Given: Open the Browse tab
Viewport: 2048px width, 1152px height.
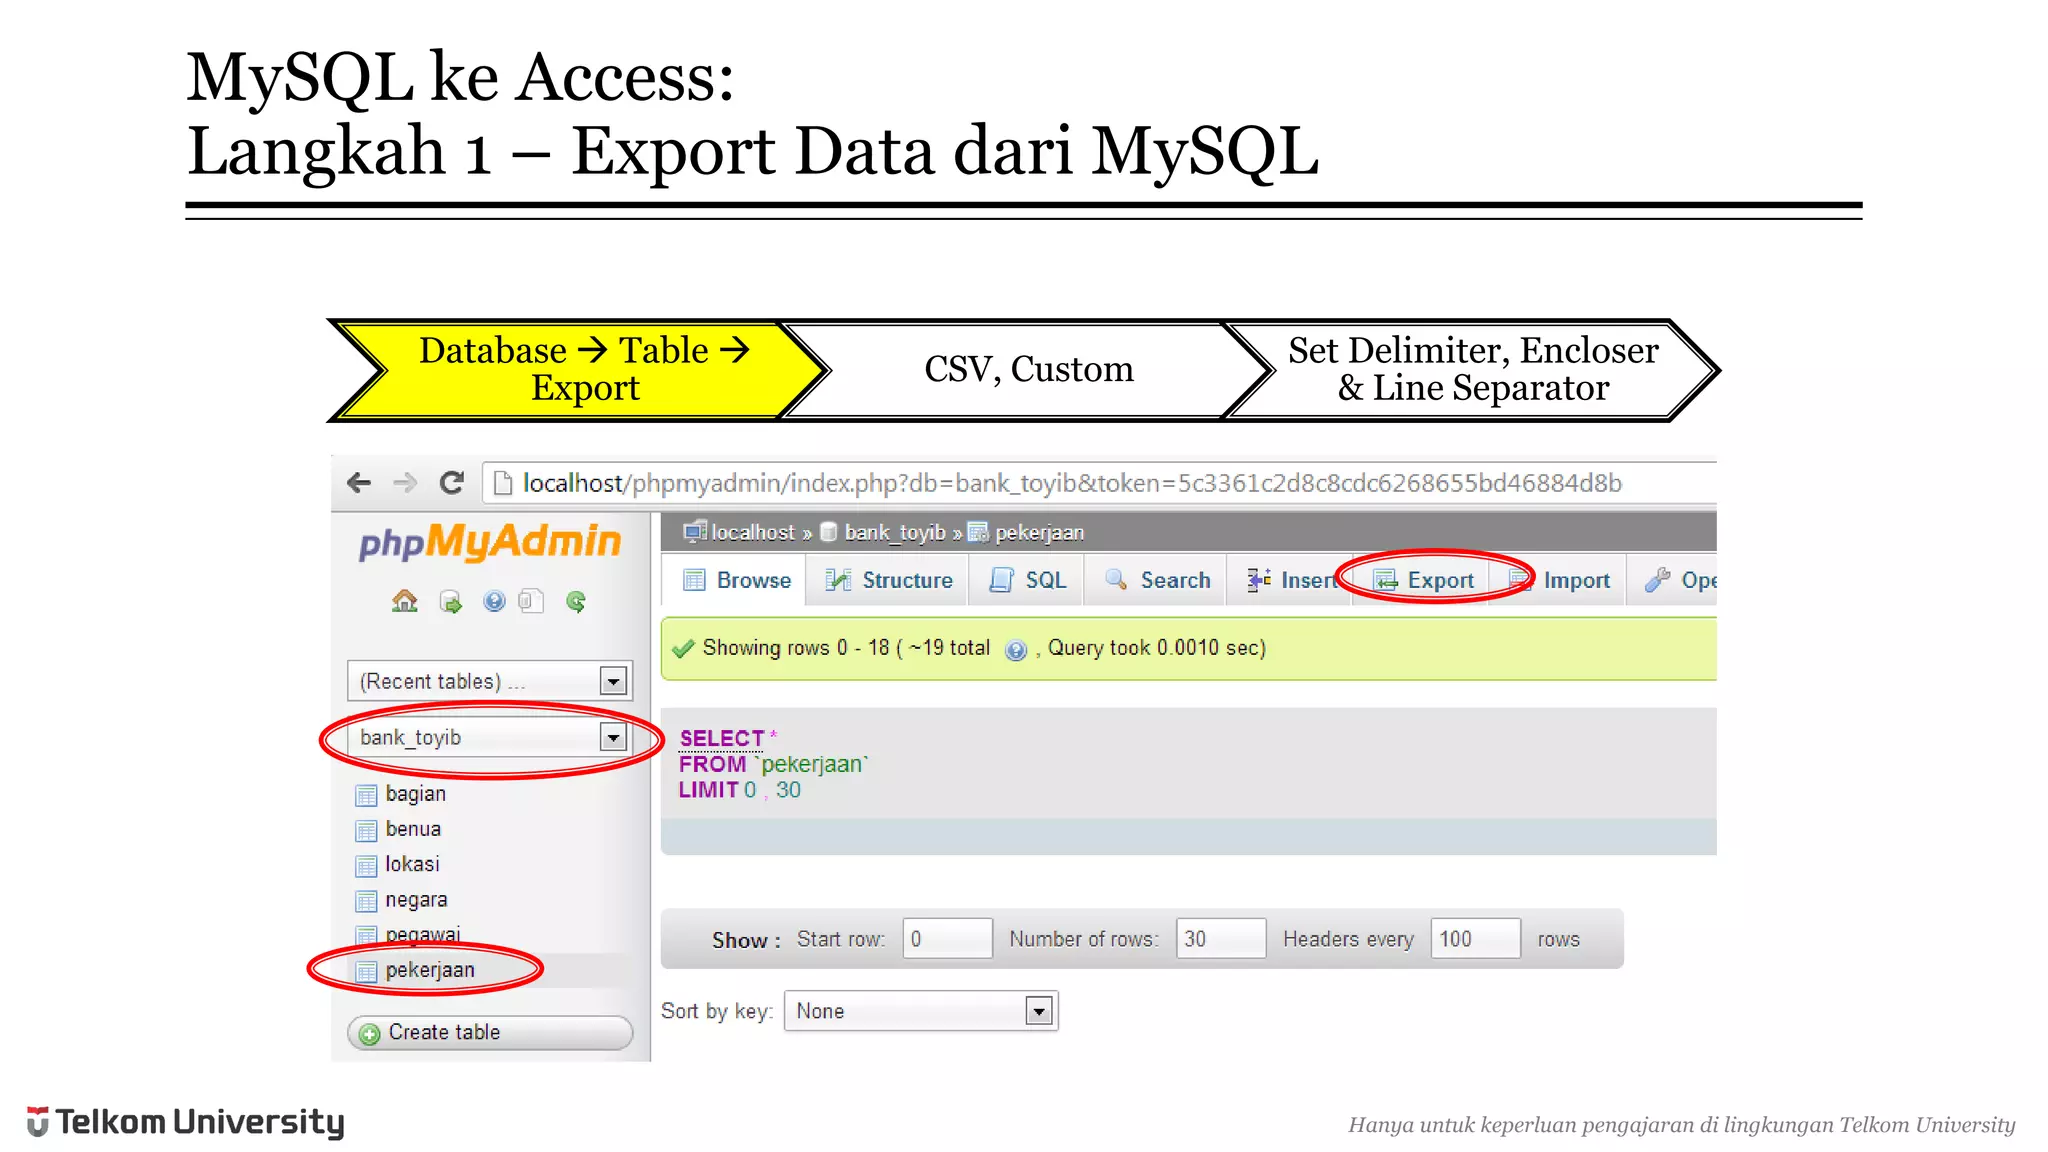Looking at the screenshot, I should (x=736, y=580).
